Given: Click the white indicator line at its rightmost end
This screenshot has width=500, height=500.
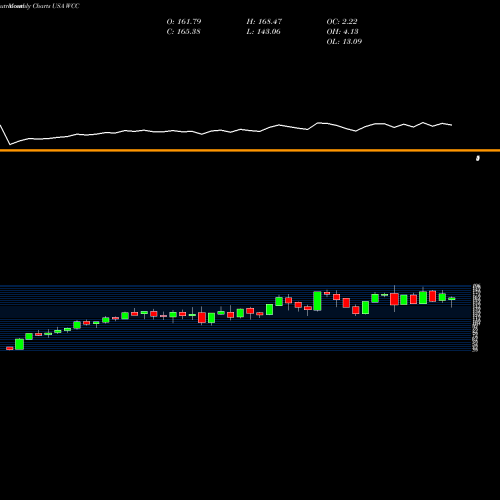Looking at the screenshot, I should 451,125.
